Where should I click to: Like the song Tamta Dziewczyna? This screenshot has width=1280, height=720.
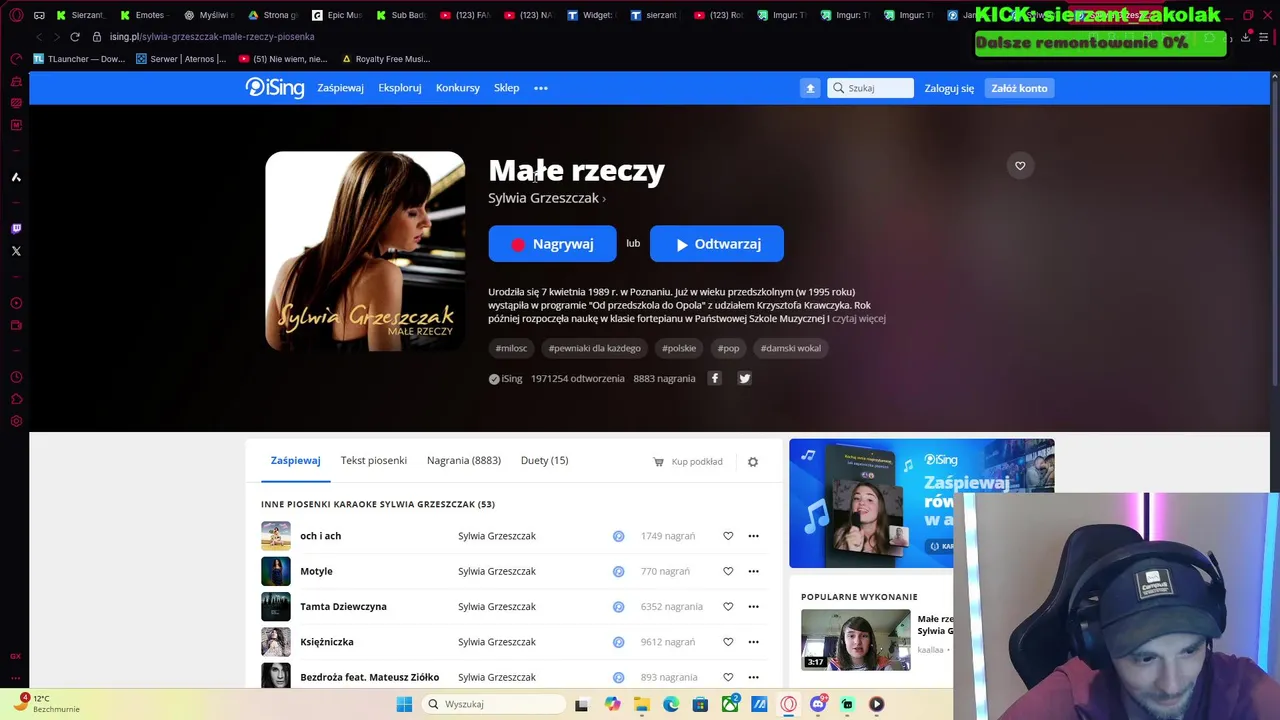point(728,607)
